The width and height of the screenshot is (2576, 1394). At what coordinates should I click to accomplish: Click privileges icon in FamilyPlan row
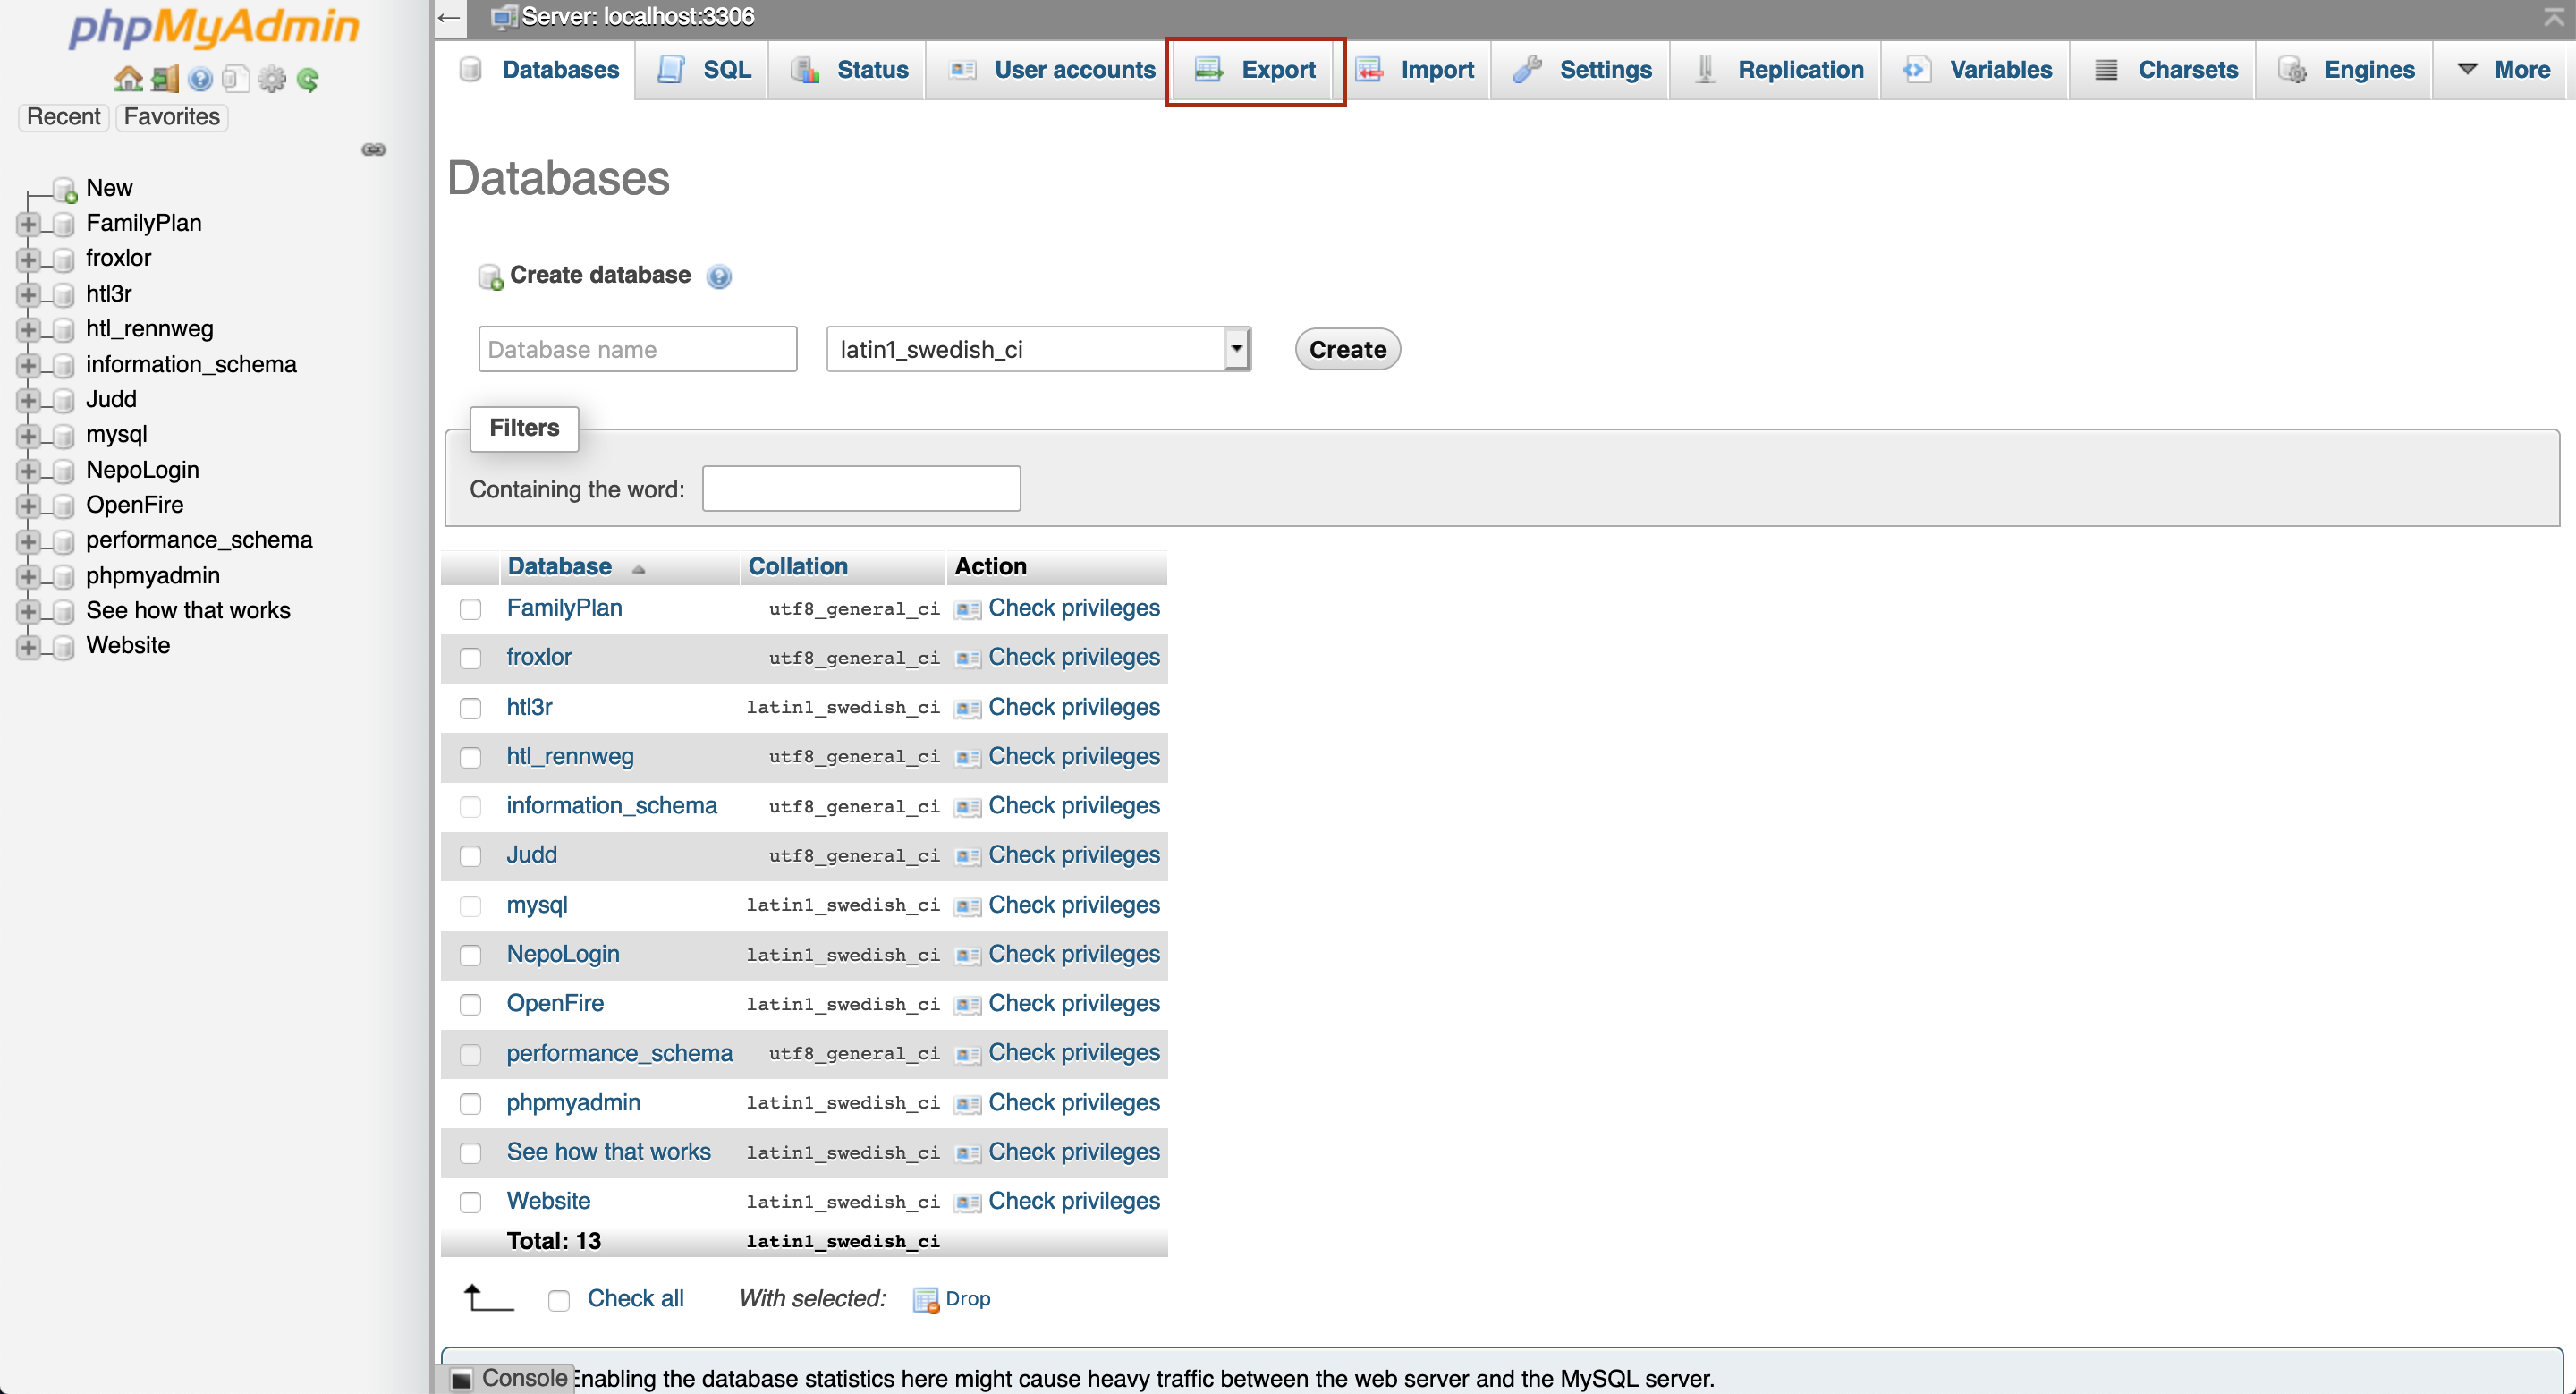point(967,610)
